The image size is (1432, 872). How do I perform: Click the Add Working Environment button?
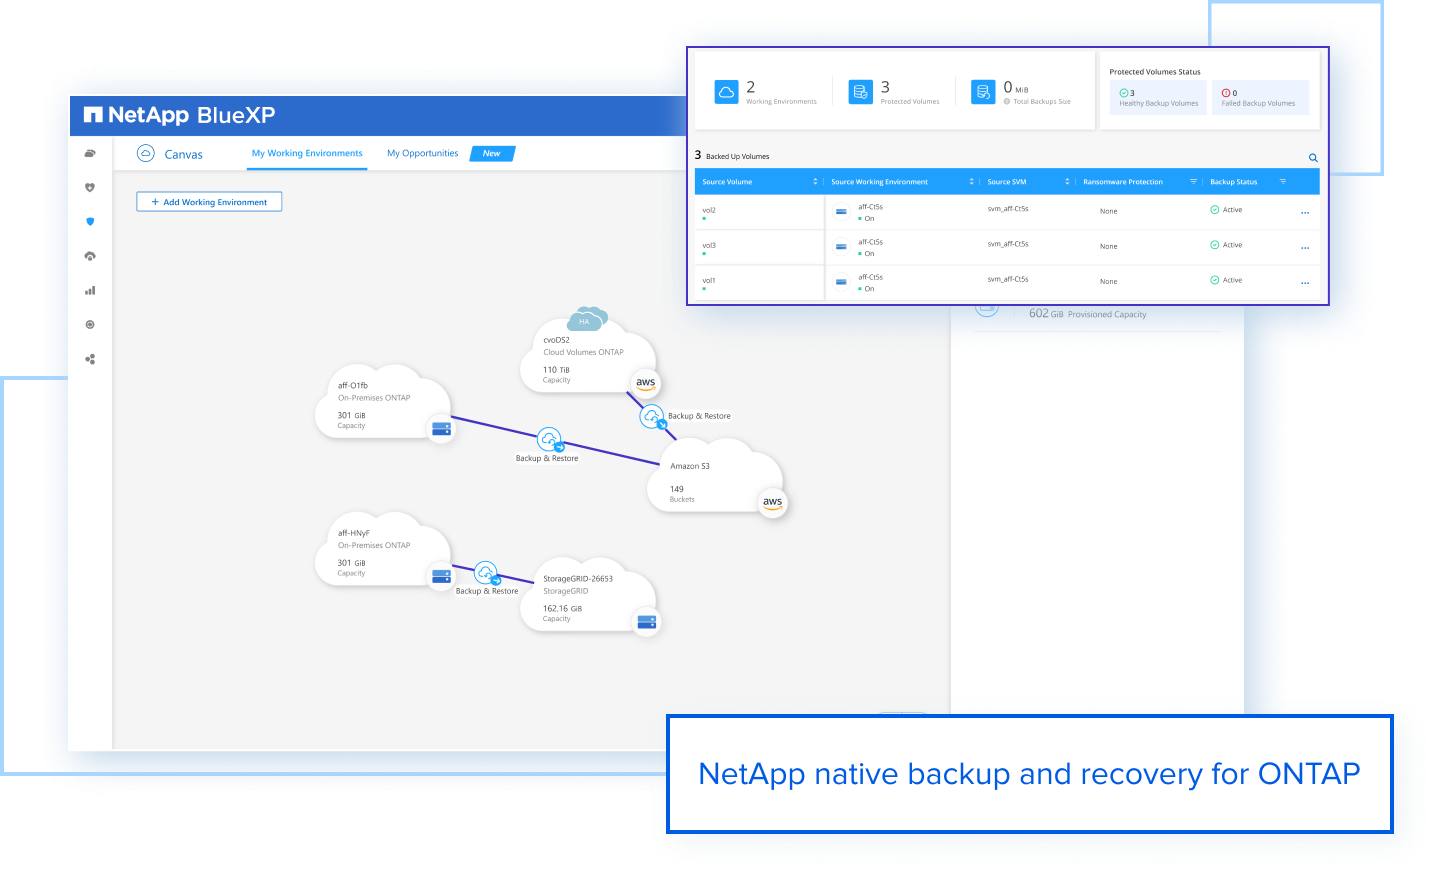(209, 201)
